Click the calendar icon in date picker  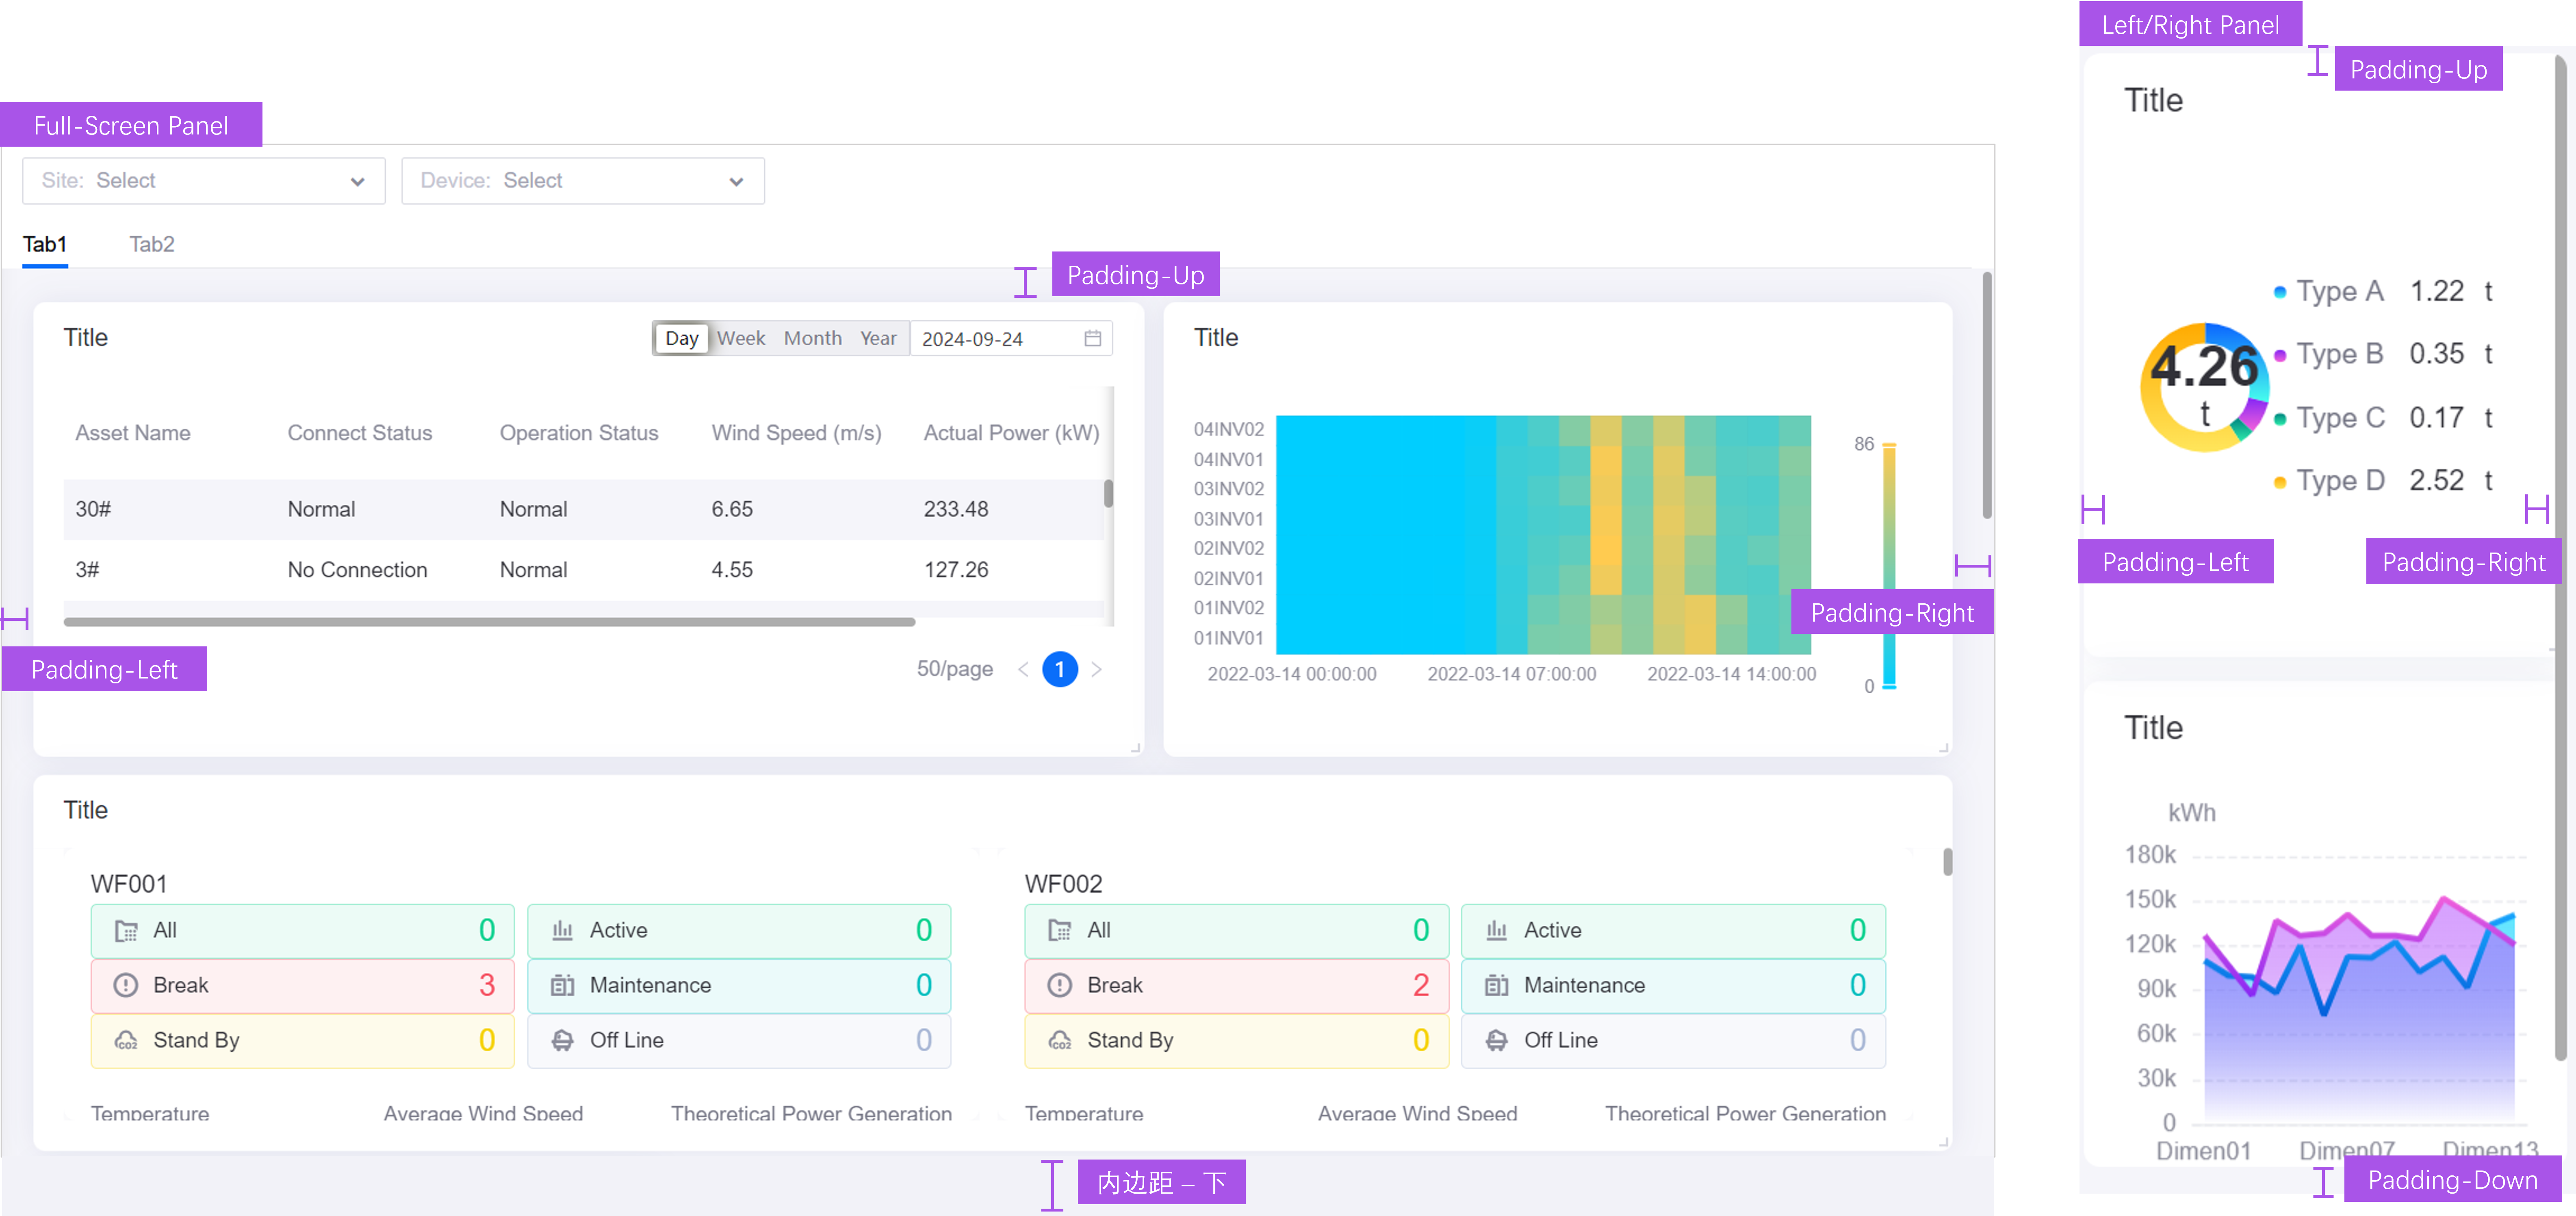point(1092,338)
